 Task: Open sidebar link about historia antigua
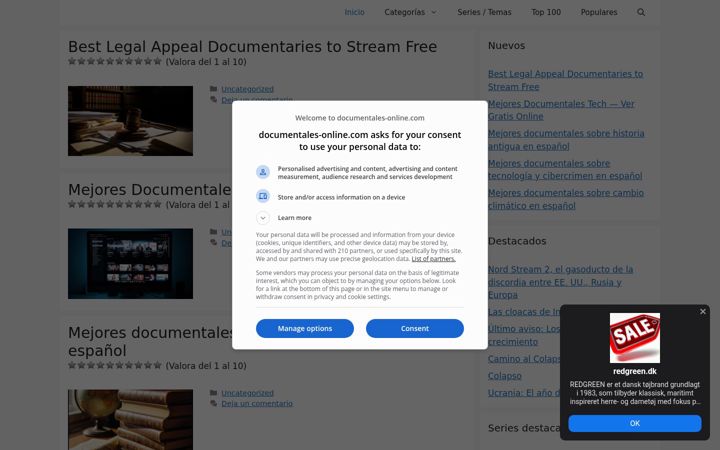(566, 140)
